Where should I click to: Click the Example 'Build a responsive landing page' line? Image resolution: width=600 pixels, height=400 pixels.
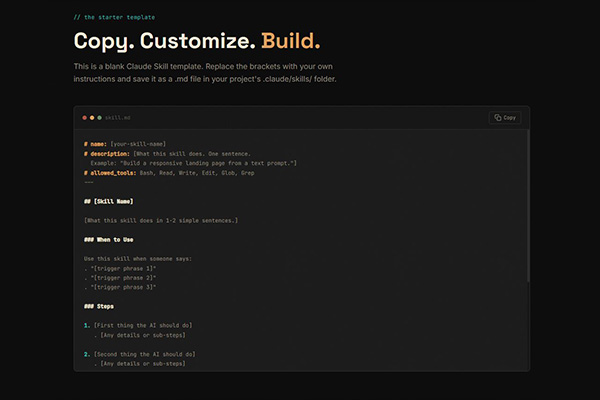pos(194,163)
